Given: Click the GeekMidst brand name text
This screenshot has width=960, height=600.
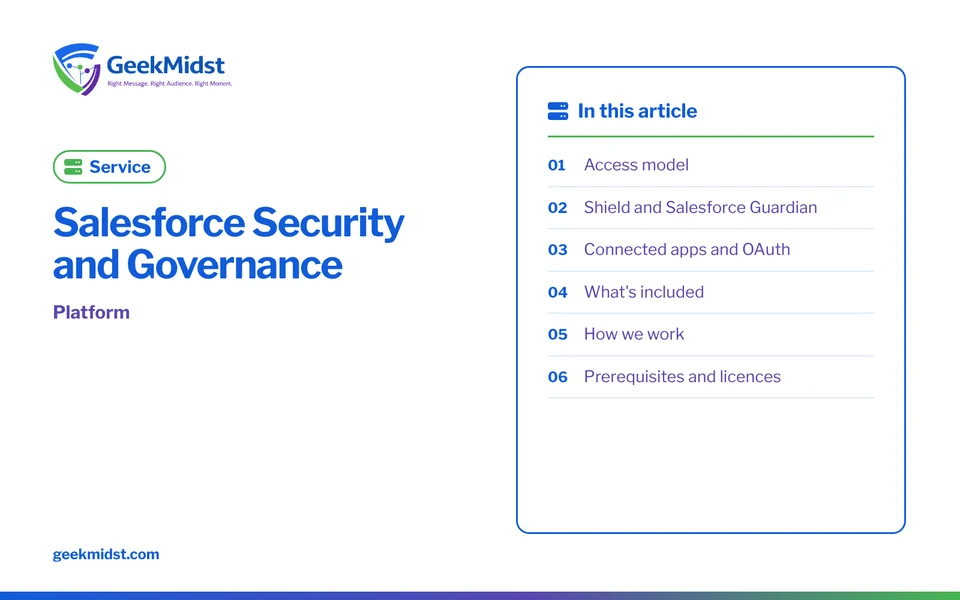Looking at the screenshot, I should (x=165, y=64).
